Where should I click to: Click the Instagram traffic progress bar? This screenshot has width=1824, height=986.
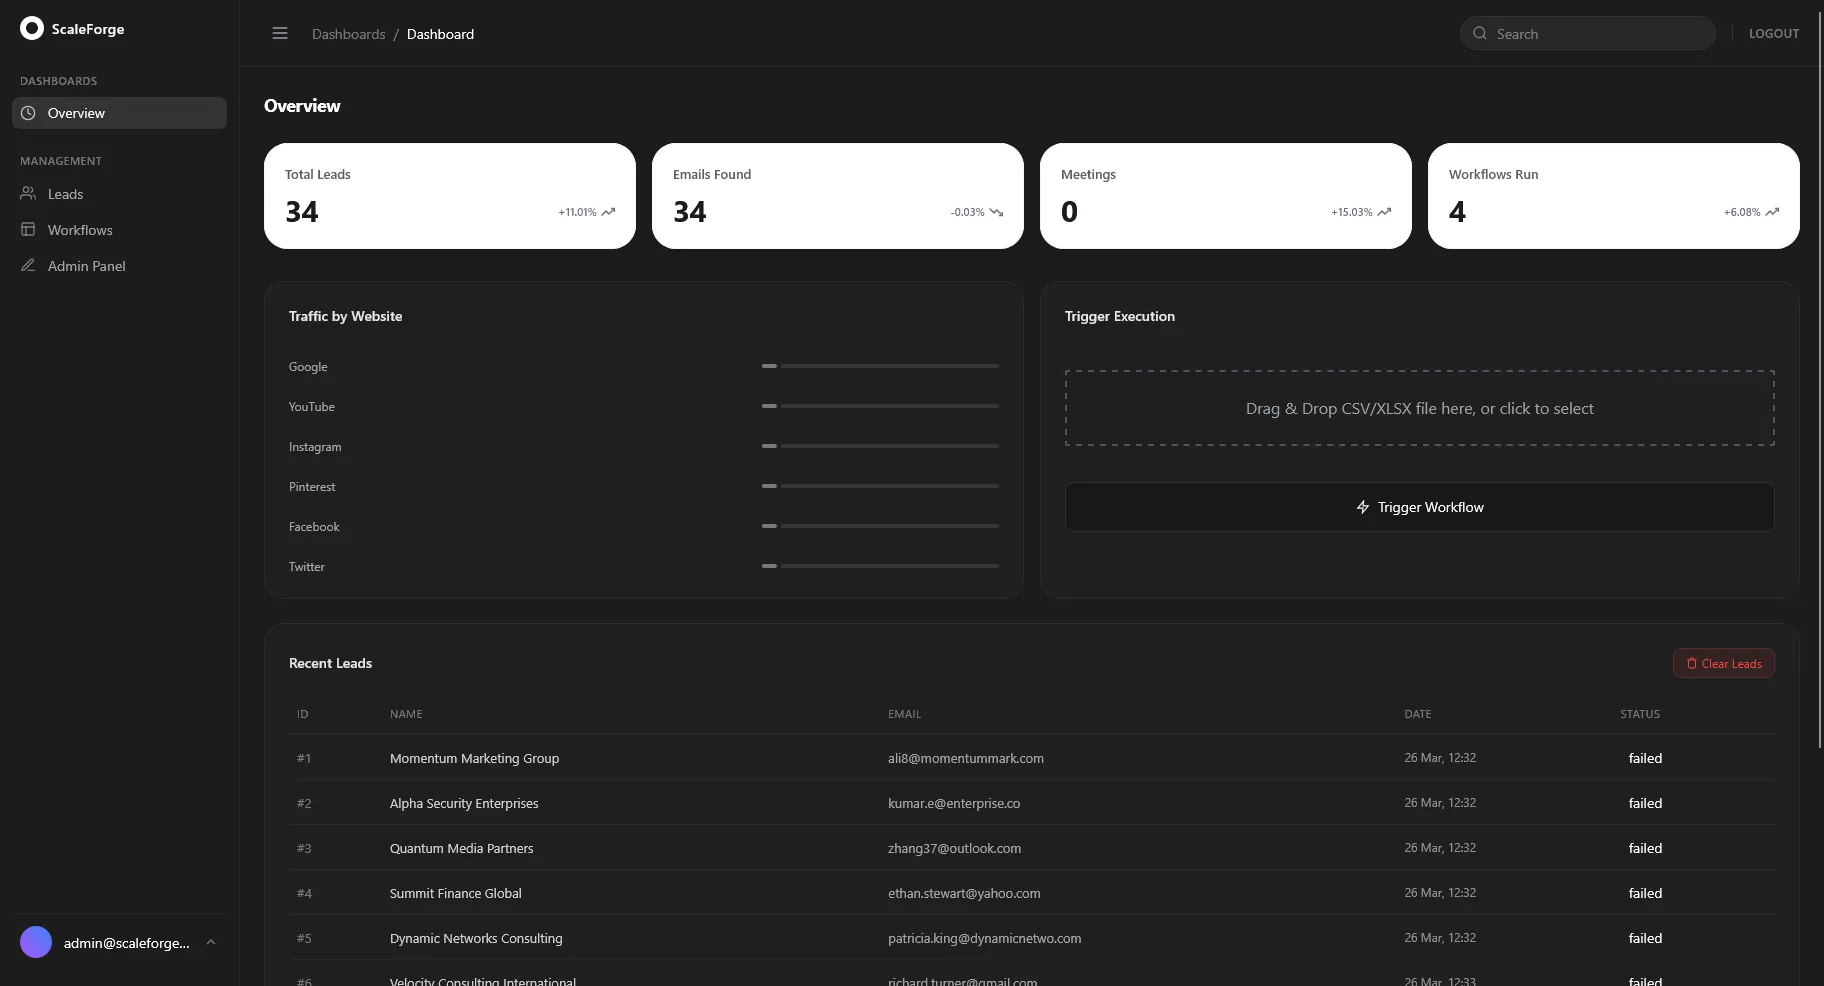tap(880, 446)
